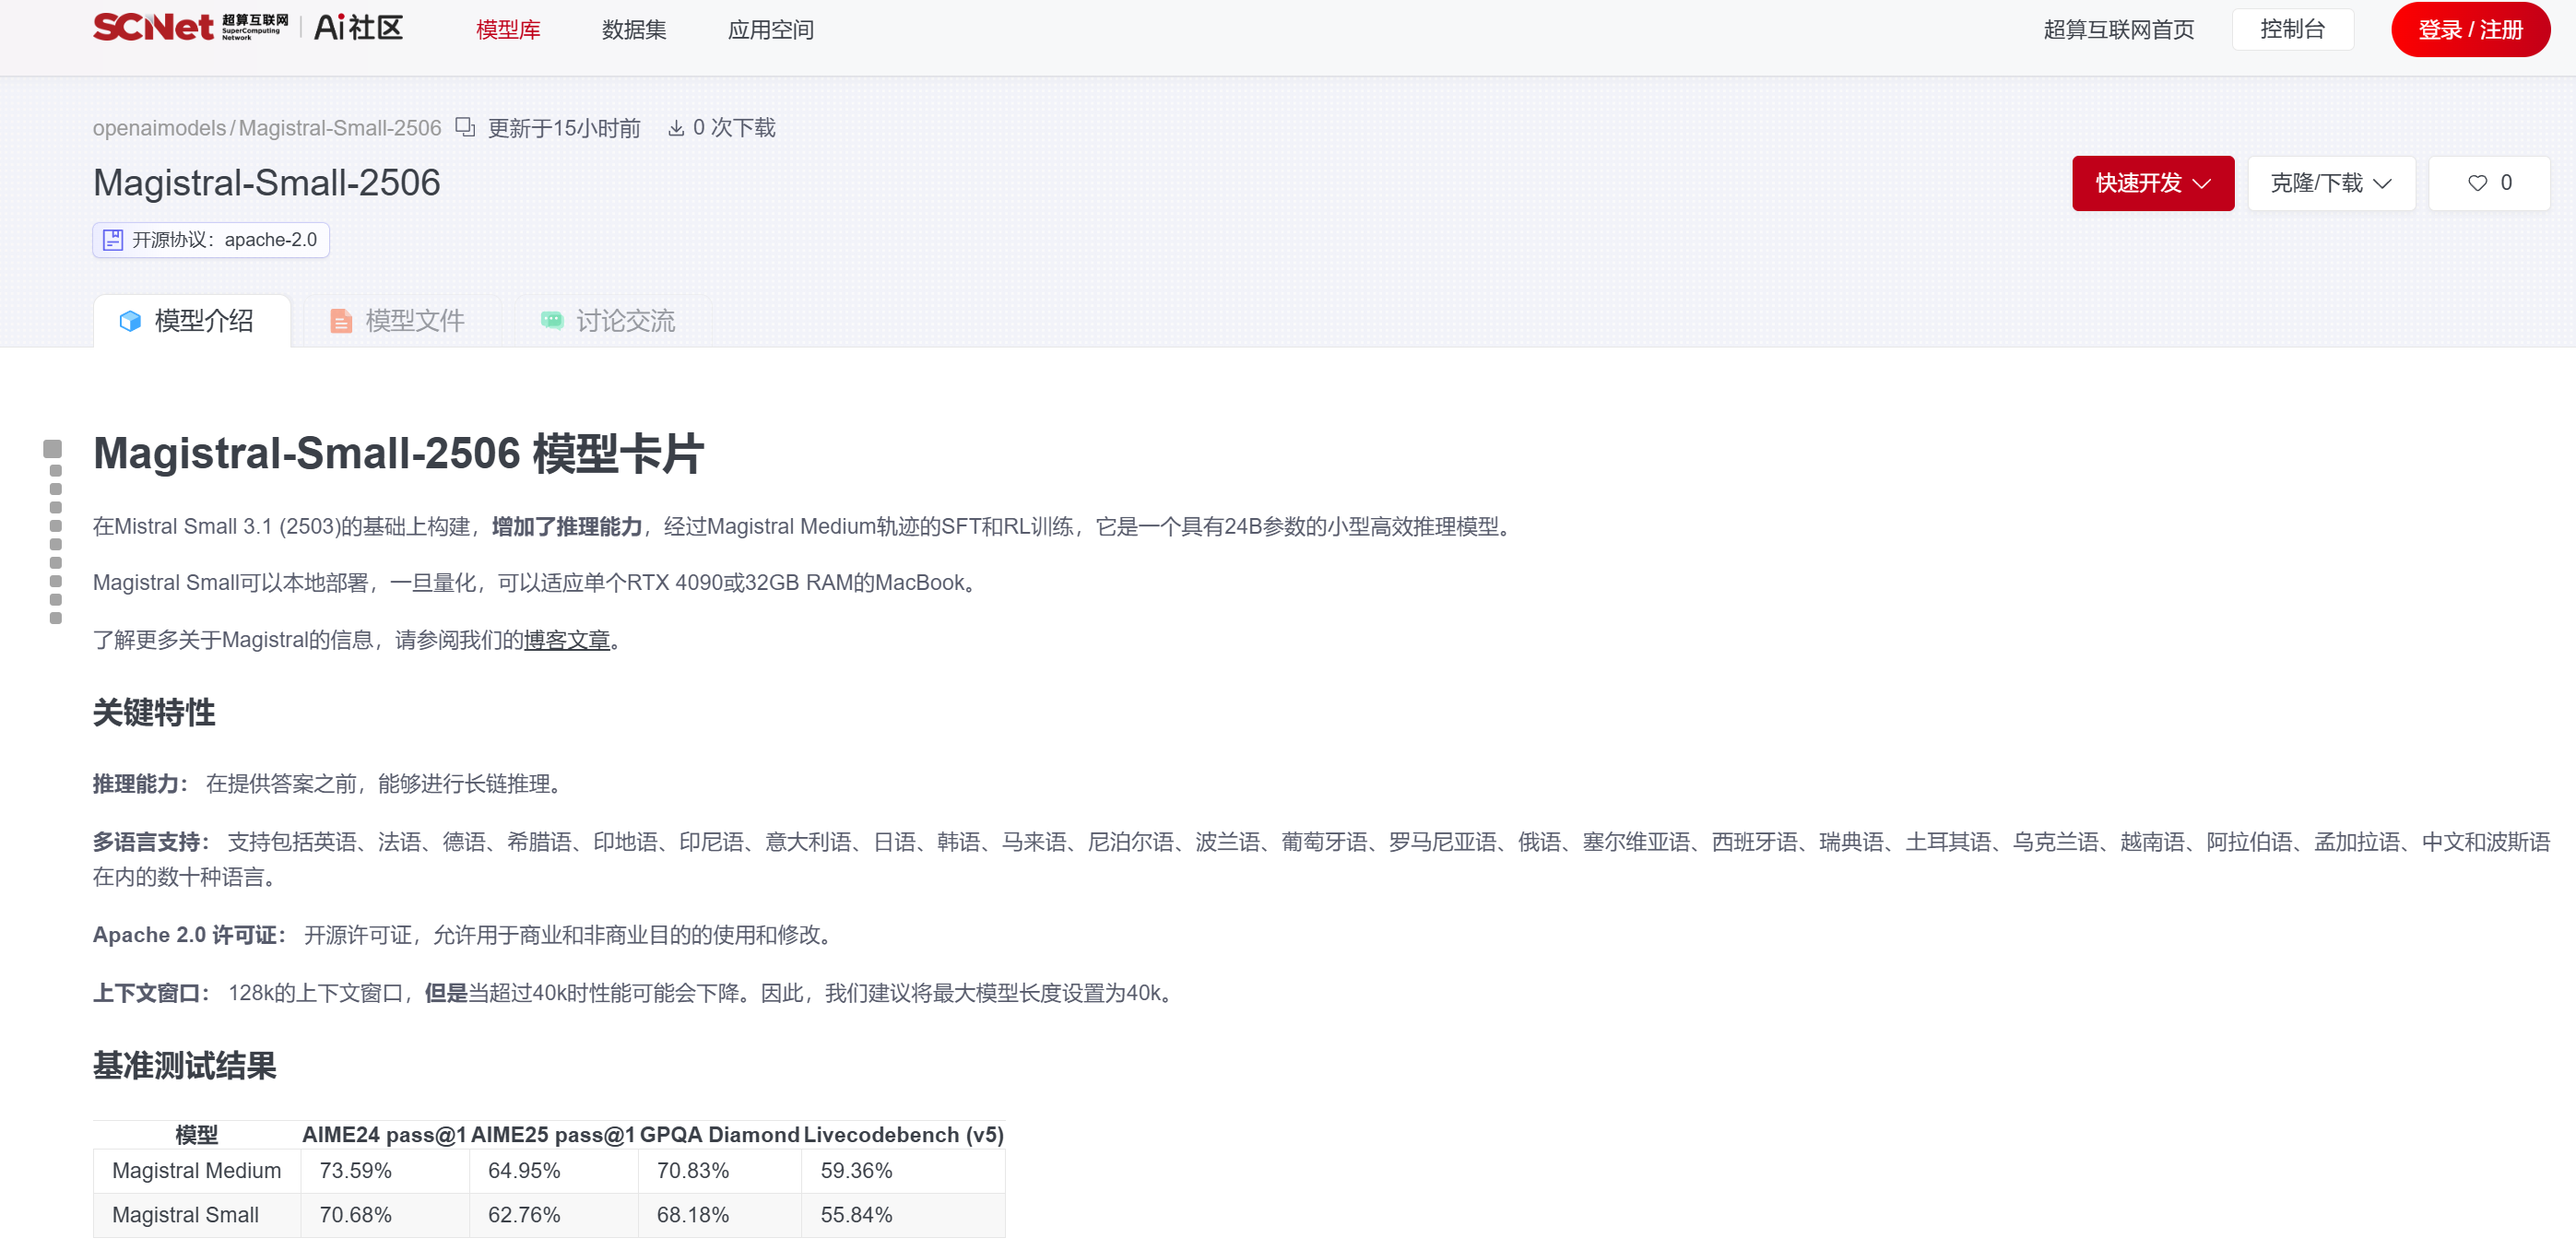Screen dimensions: 2576x1250
Task: Expand the 快速开发 dropdown
Action: [x=2153, y=183]
